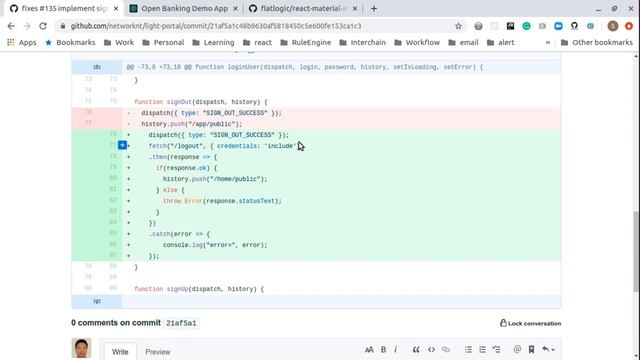Image resolution: width=640 pixels, height=360 pixels.
Task: Switch to flatlogic/react-material tab
Action: tap(303, 8)
